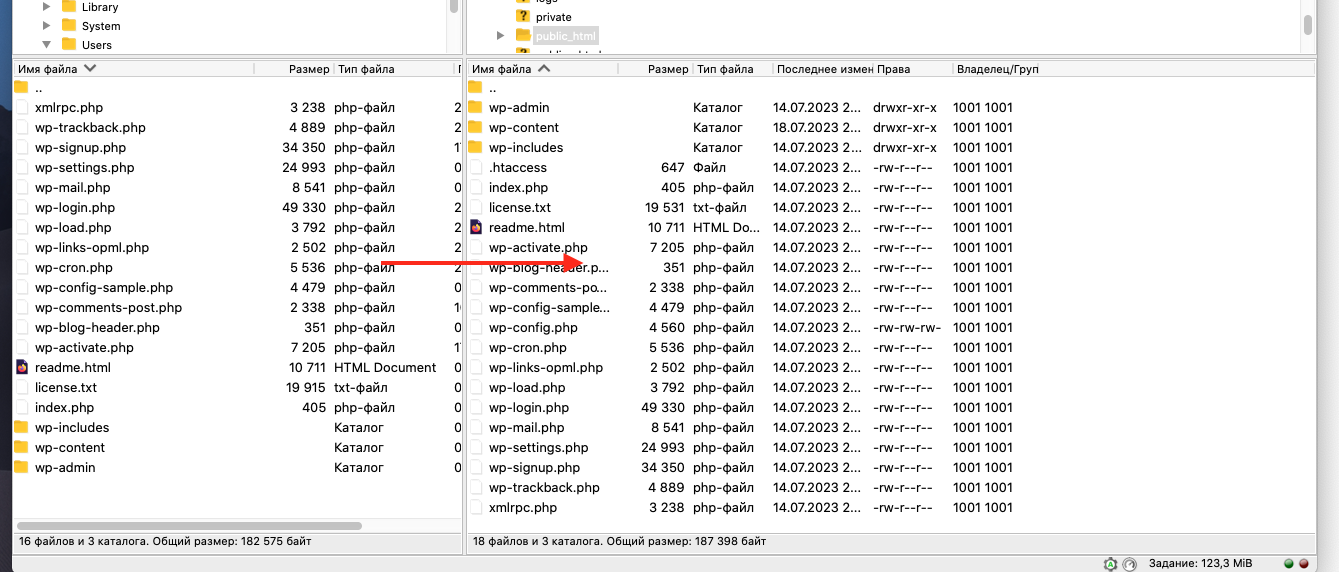This screenshot has width=1339, height=572.
Task: Collapse the Users folder in local tree
Action: (x=46, y=45)
